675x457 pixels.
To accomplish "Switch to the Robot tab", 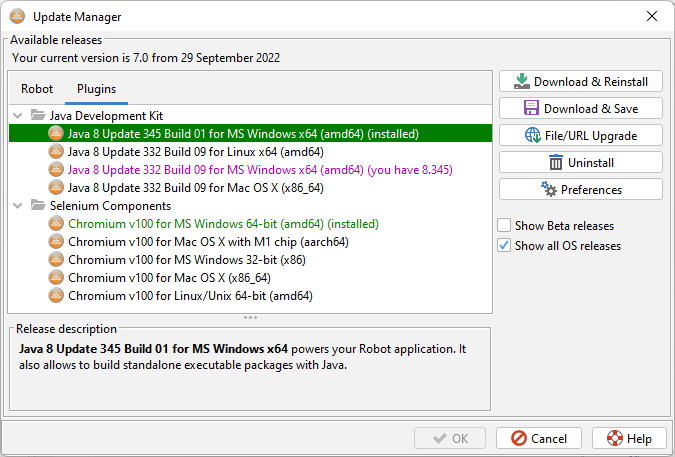I will pyautogui.click(x=37, y=89).
